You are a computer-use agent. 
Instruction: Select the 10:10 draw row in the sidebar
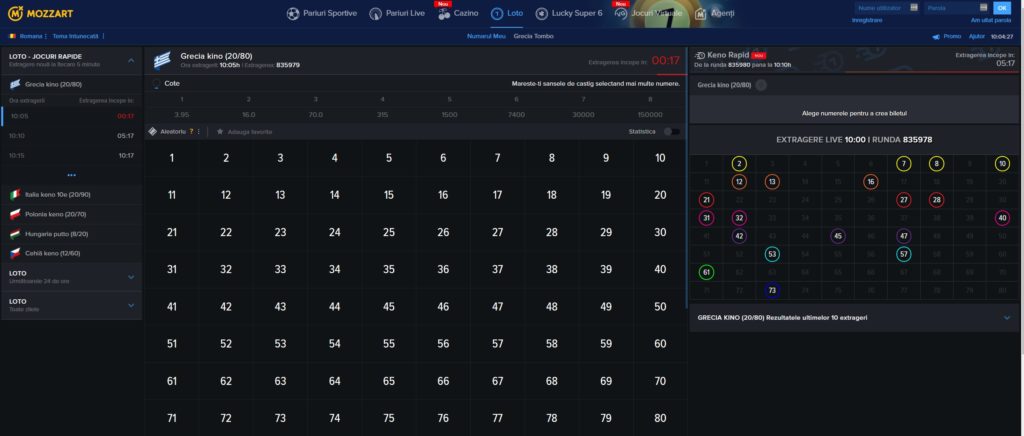[x=71, y=136]
